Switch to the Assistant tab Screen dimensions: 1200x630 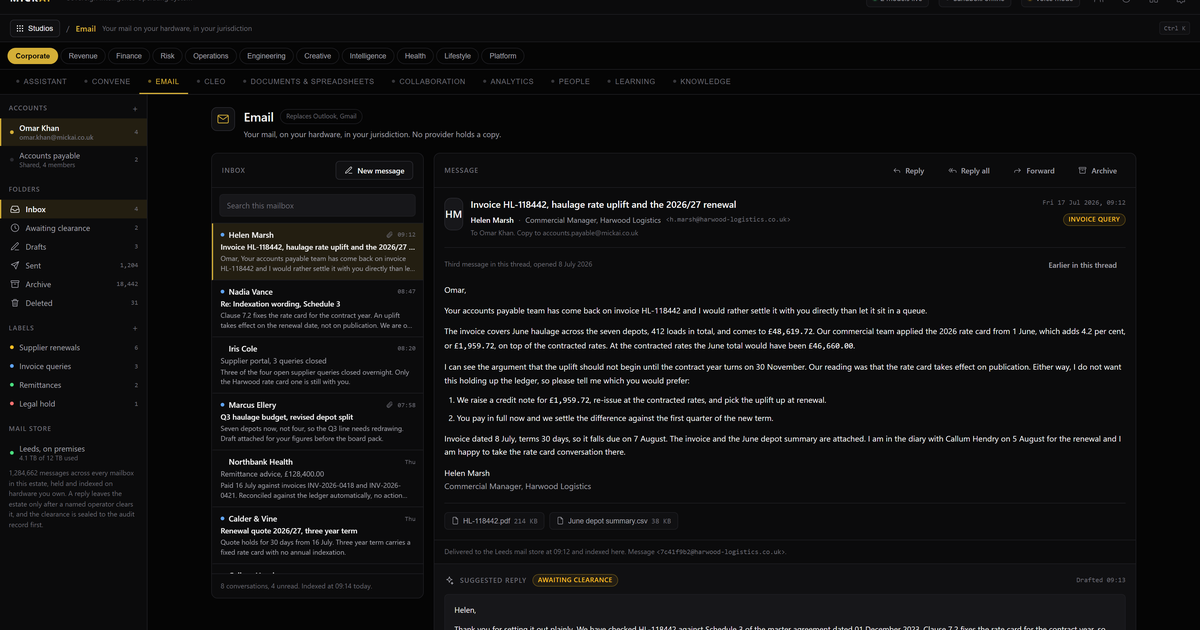(42, 81)
